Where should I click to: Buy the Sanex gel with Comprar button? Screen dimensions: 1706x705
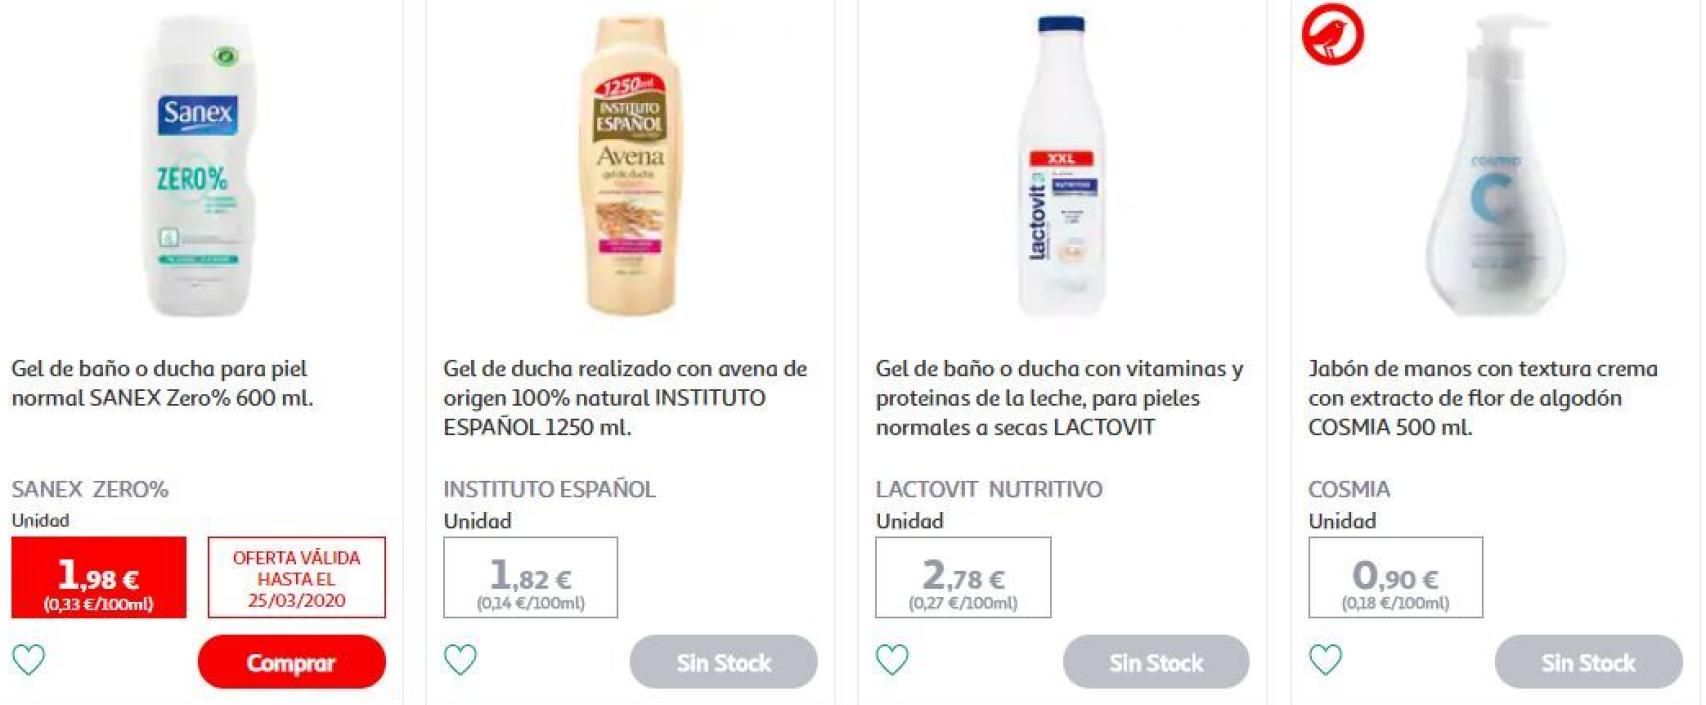(291, 662)
